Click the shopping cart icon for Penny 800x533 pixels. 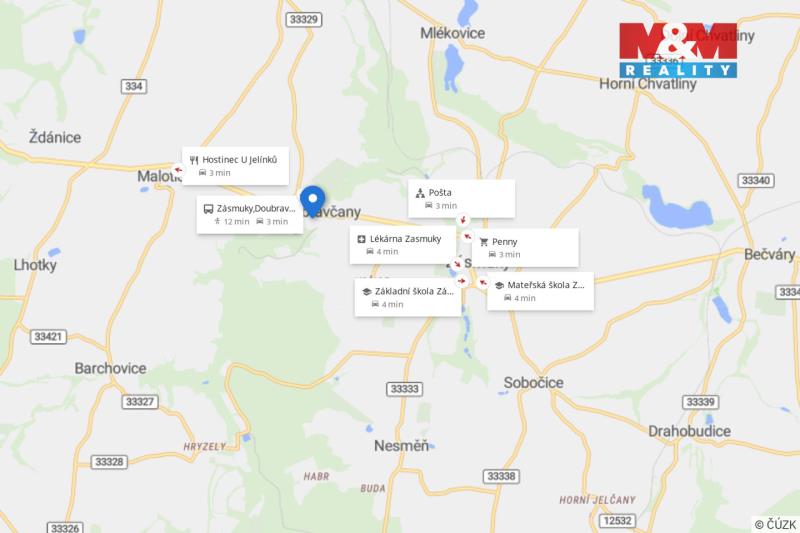coord(484,242)
